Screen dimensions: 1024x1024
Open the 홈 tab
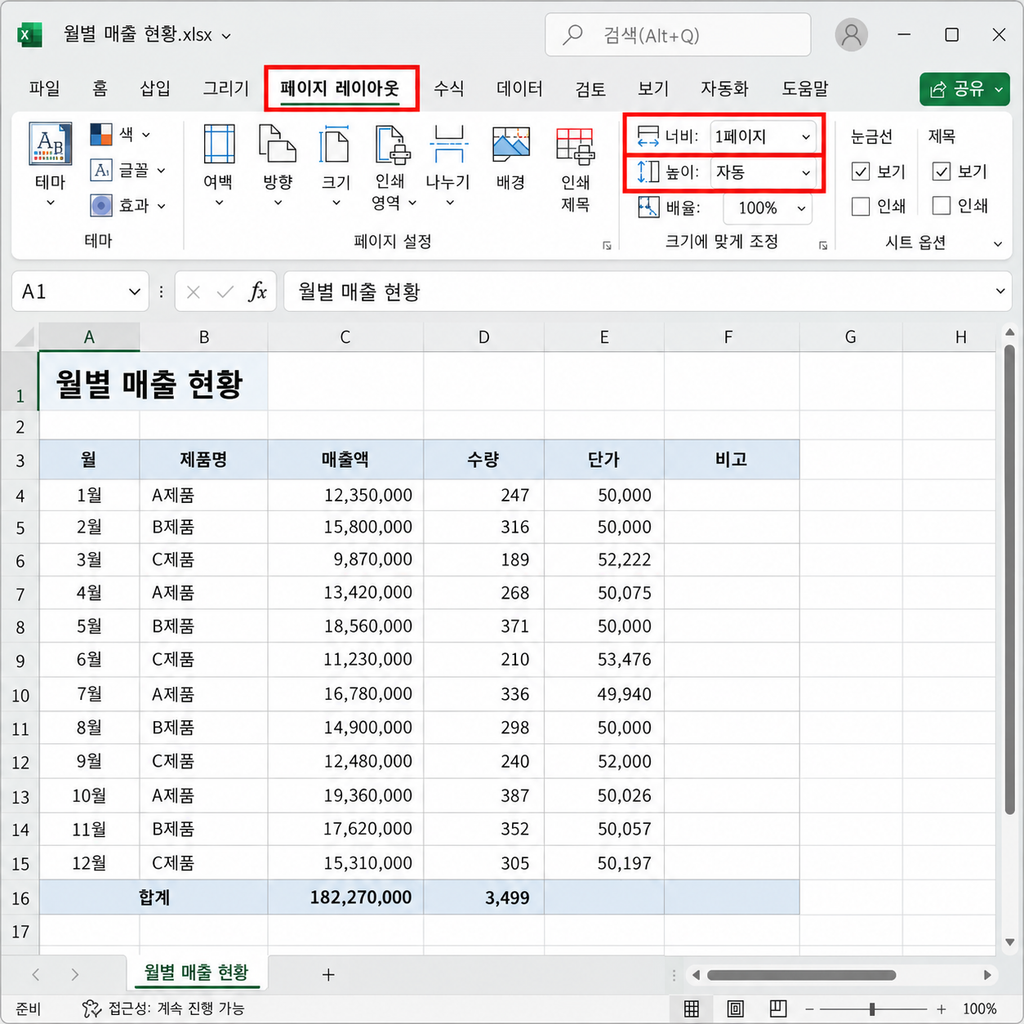(99, 88)
